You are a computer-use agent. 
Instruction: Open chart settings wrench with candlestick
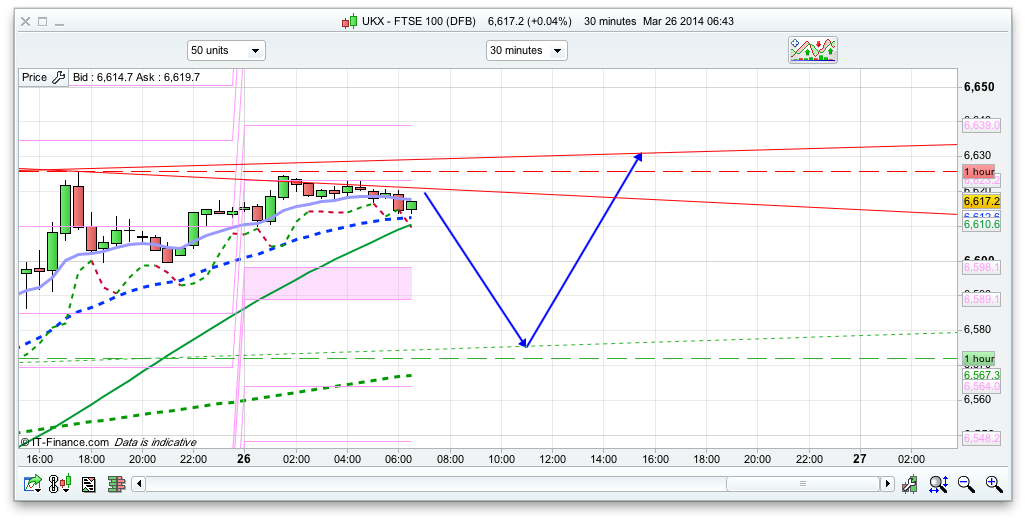(x=911, y=484)
